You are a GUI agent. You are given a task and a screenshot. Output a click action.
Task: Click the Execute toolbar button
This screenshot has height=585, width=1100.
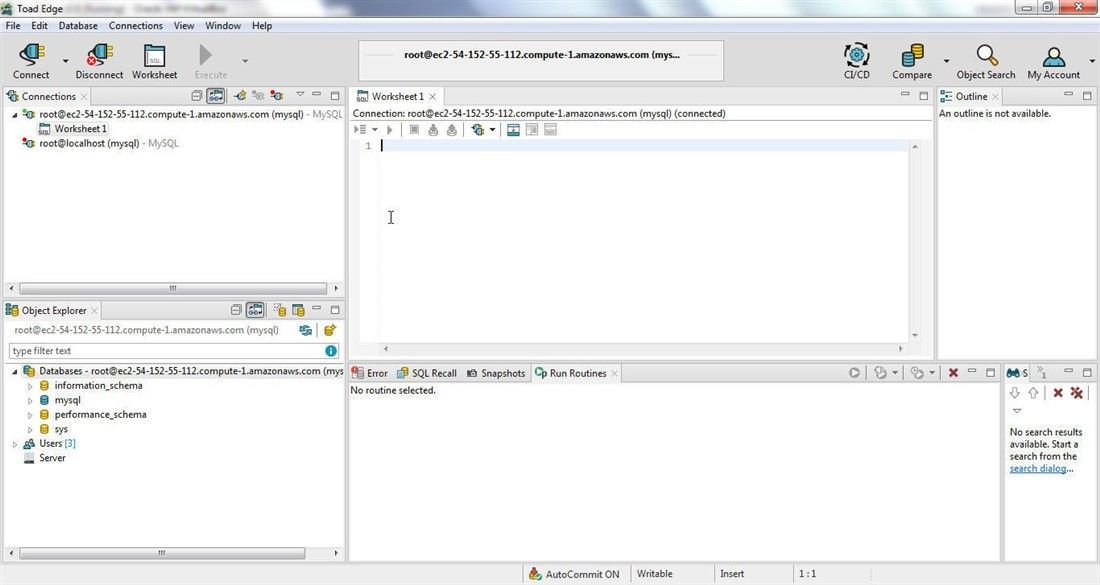pos(210,61)
